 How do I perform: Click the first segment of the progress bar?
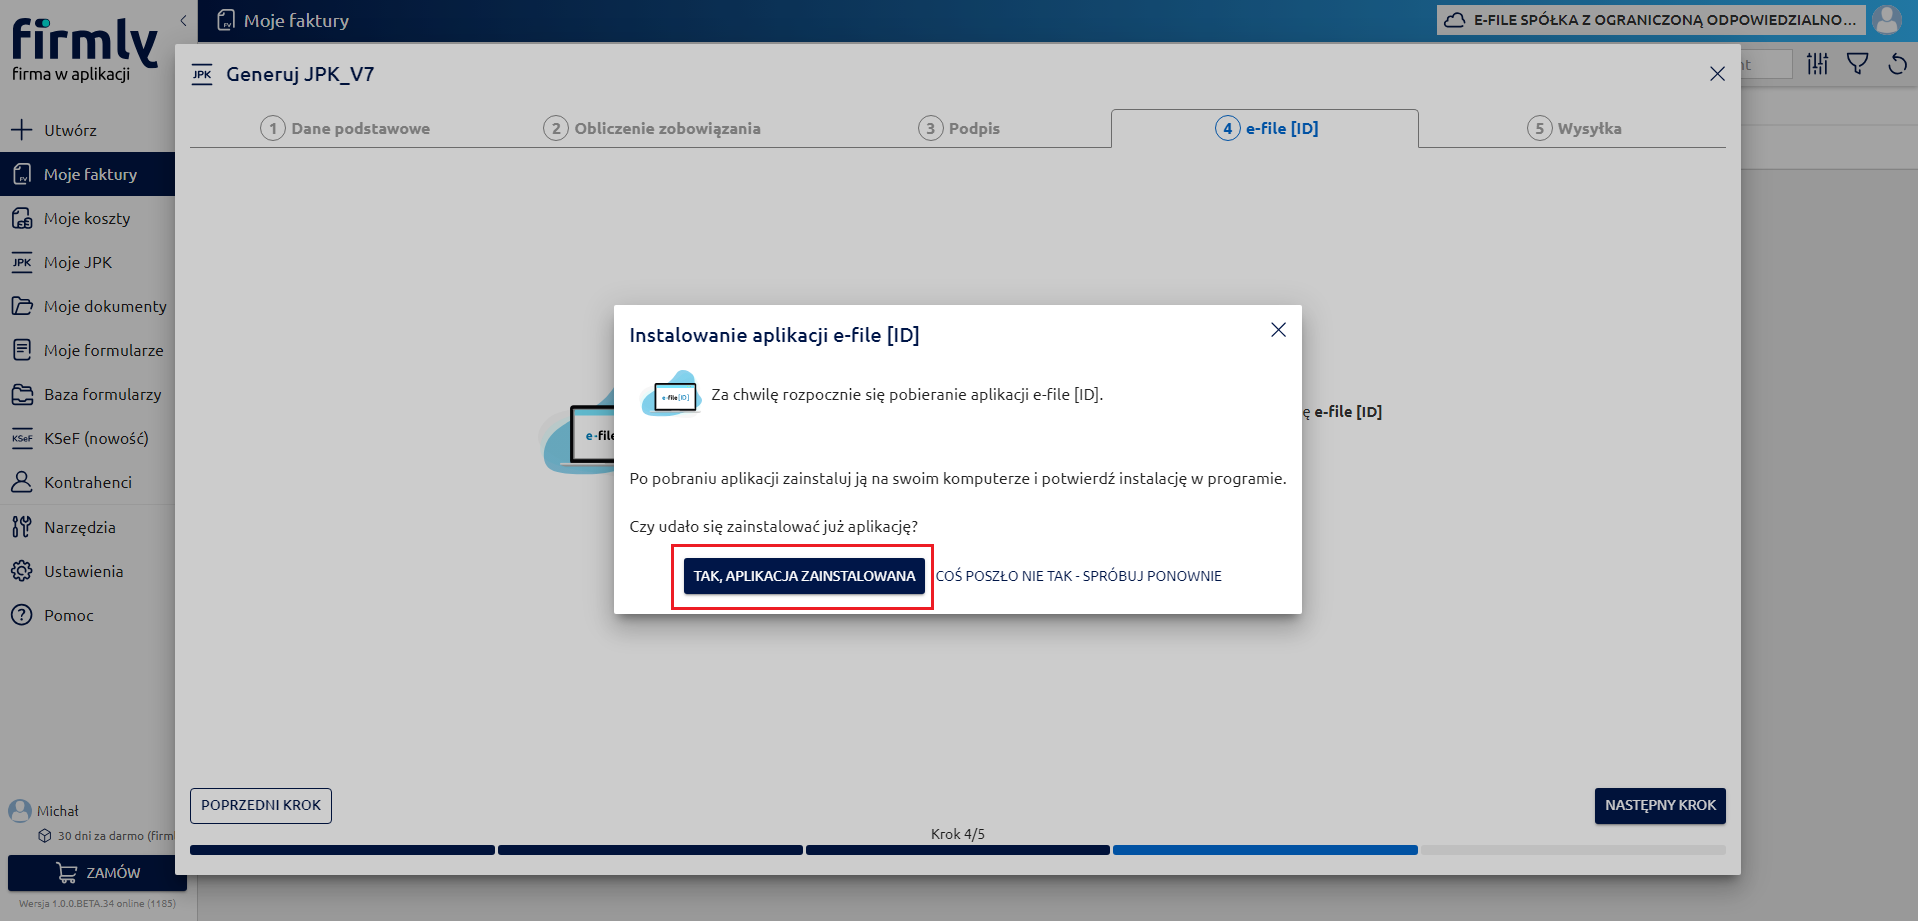342,850
